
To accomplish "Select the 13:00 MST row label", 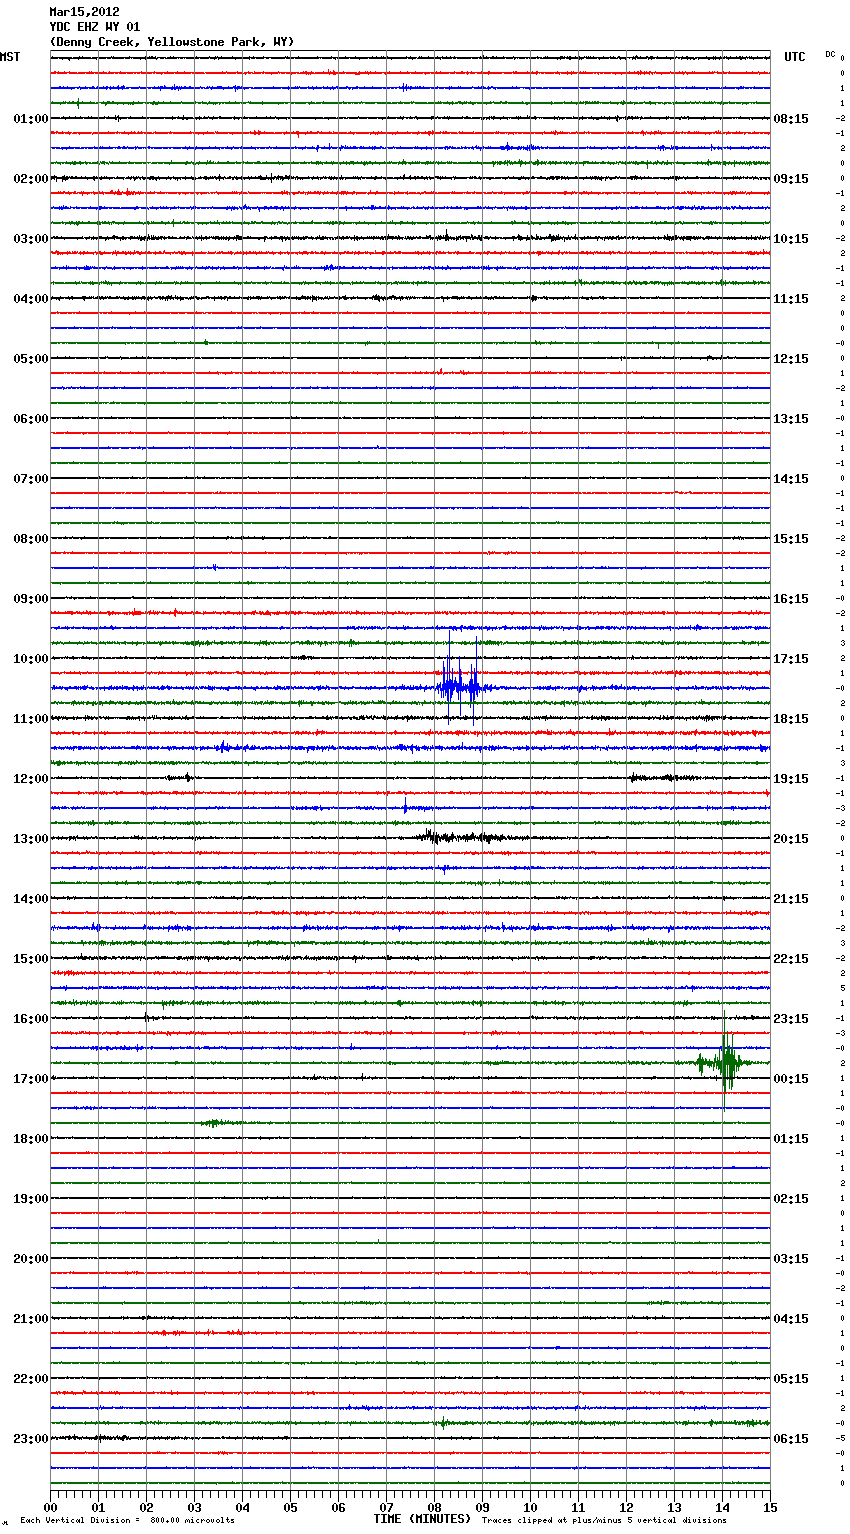I will click(31, 839).
